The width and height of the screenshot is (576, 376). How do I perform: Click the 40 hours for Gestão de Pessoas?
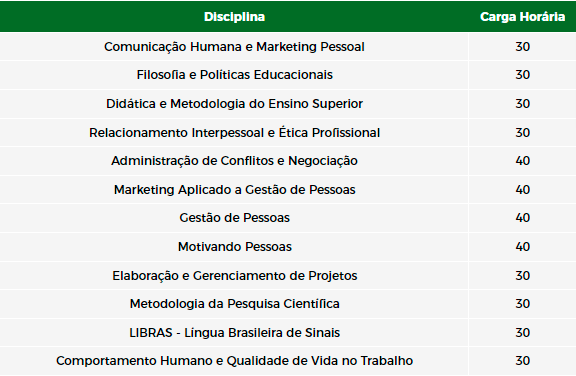pos(522,218)
